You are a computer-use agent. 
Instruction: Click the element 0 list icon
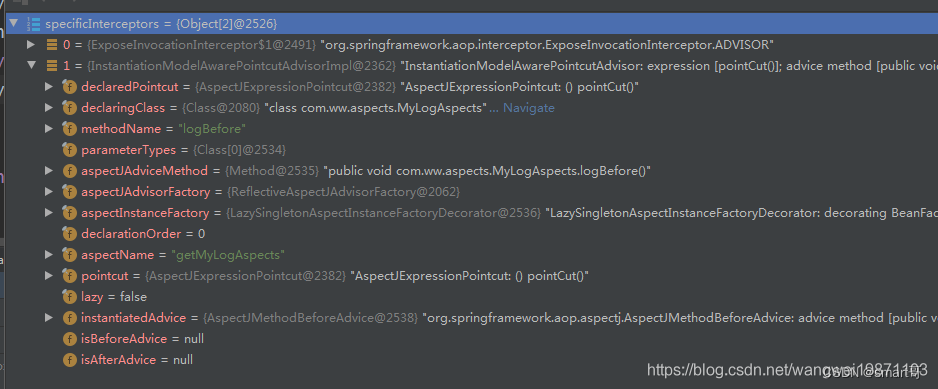click(x=52, y=45)
